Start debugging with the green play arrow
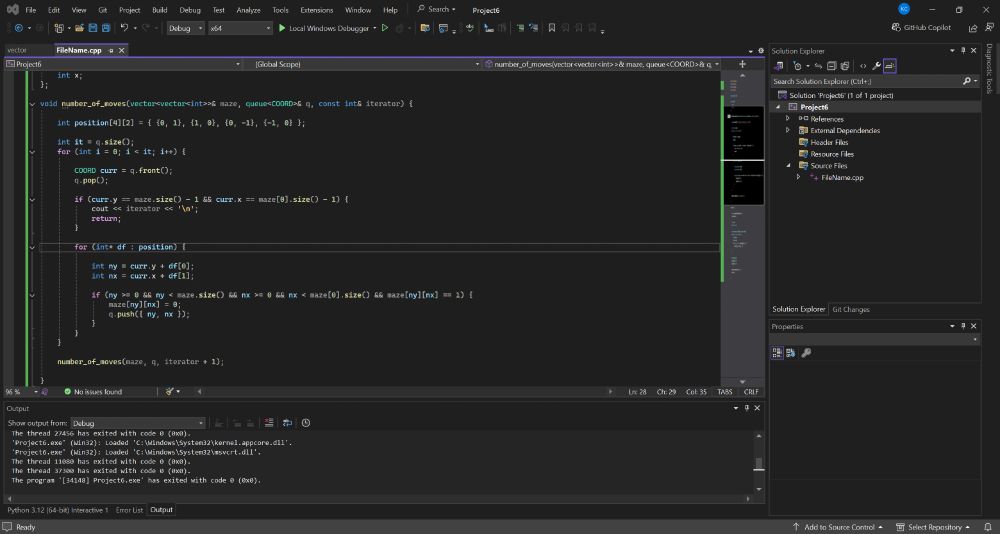The image size is (1000, 534). 282,28
